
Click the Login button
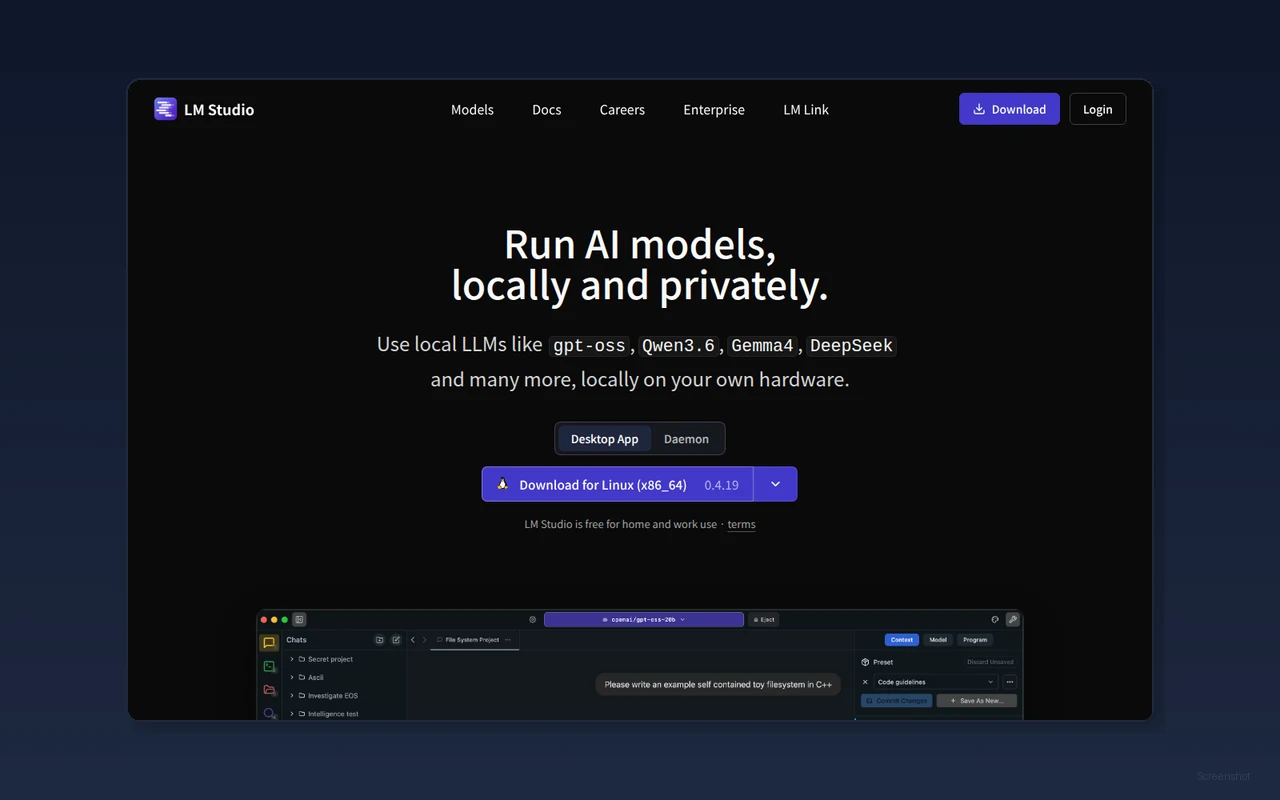pos(1097,109)
